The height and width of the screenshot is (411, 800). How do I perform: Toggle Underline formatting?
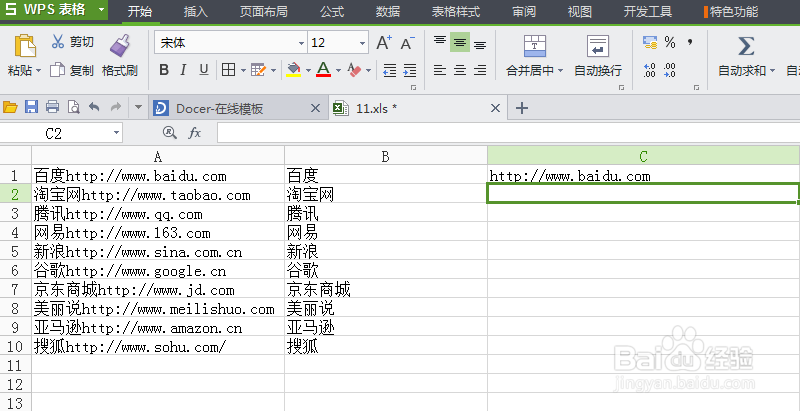204,70
